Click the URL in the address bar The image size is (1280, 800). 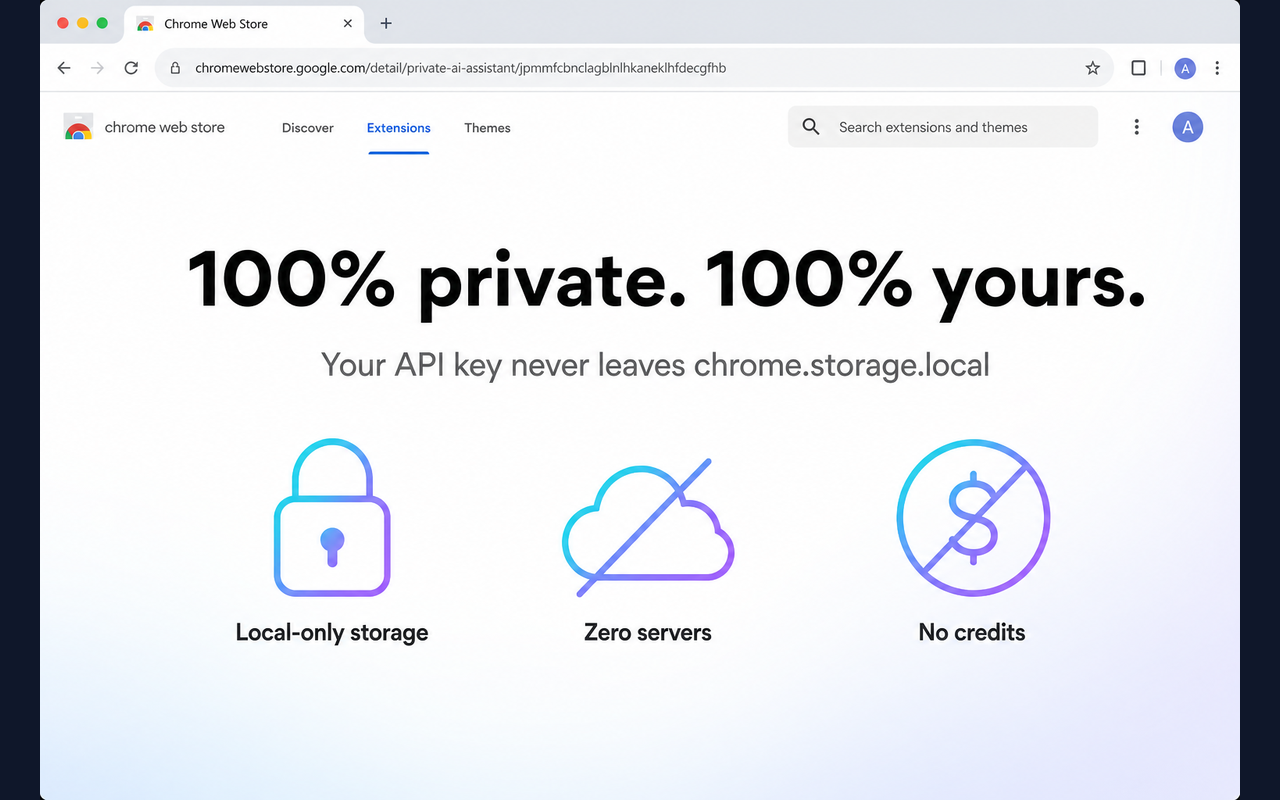tap(460, 68)
